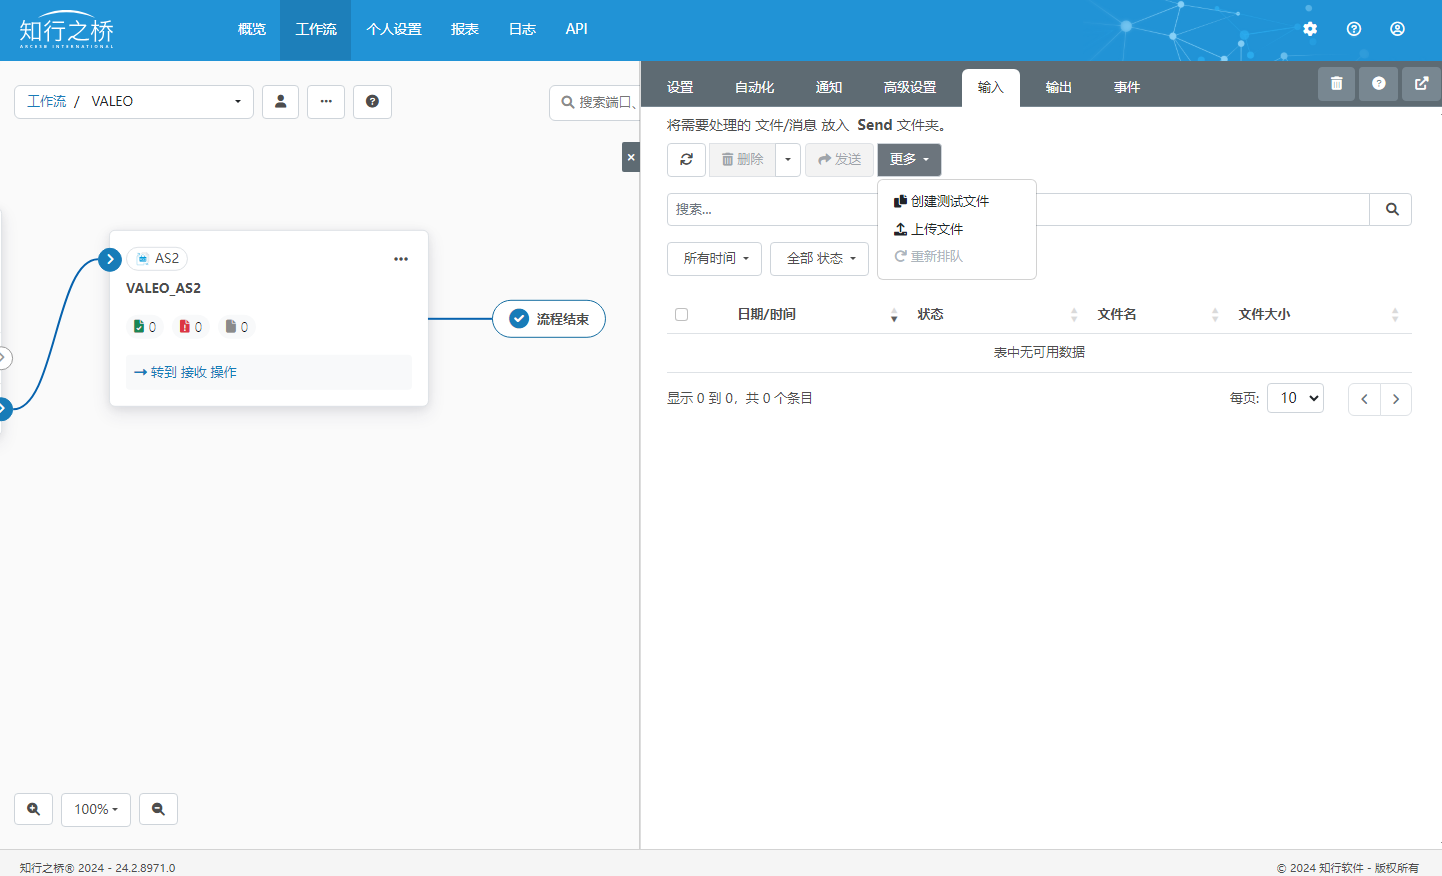Change the 每页 items-per-page select
Viewport: 1442px width, 876px height.
click(1295, 398)
